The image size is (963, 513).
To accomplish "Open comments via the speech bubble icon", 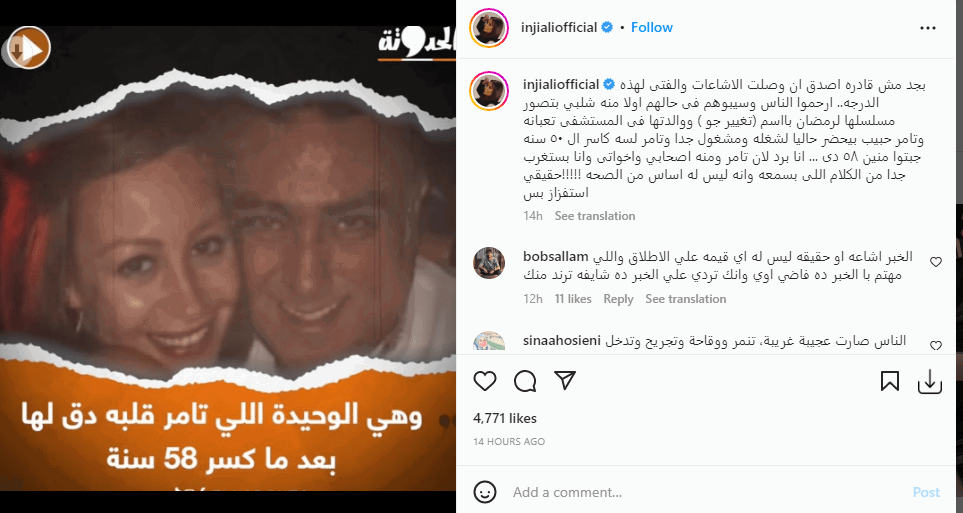I will point(525,381).
